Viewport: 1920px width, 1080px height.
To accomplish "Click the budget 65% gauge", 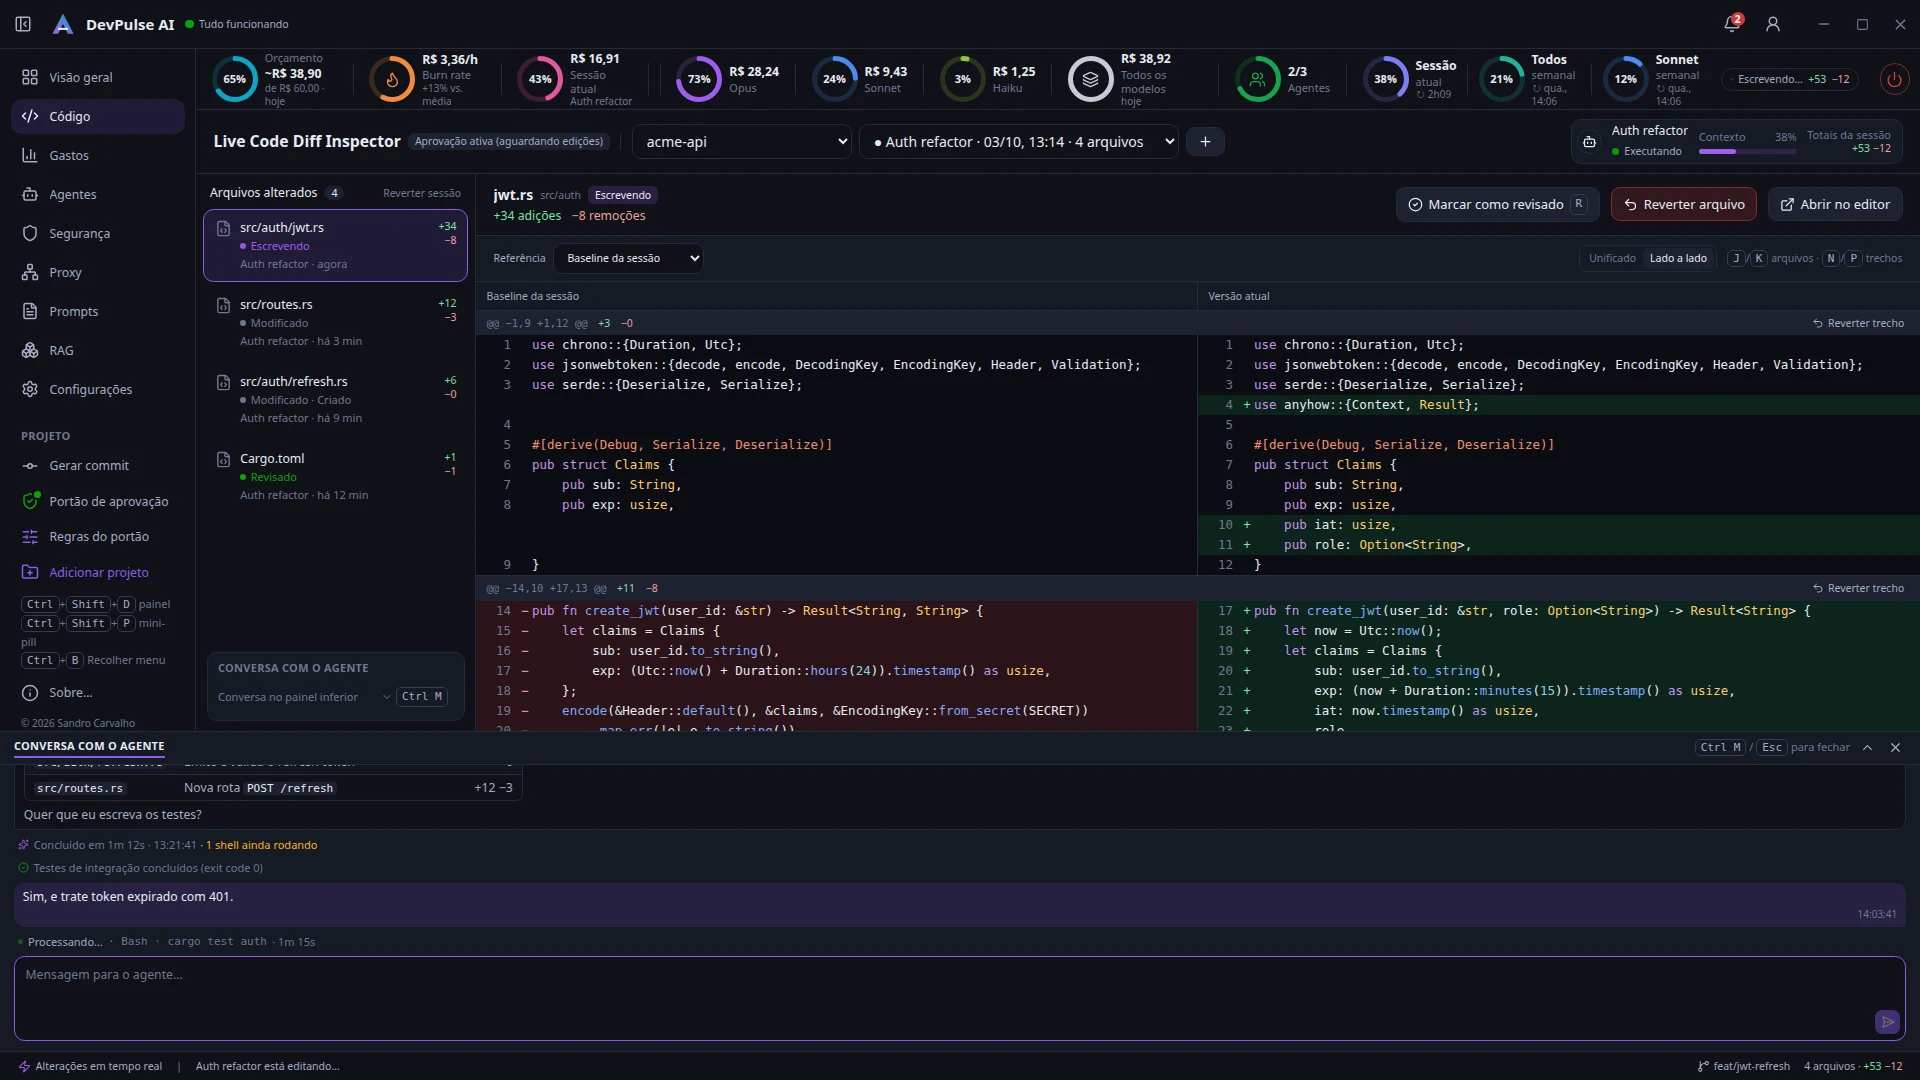I will 234,79.
